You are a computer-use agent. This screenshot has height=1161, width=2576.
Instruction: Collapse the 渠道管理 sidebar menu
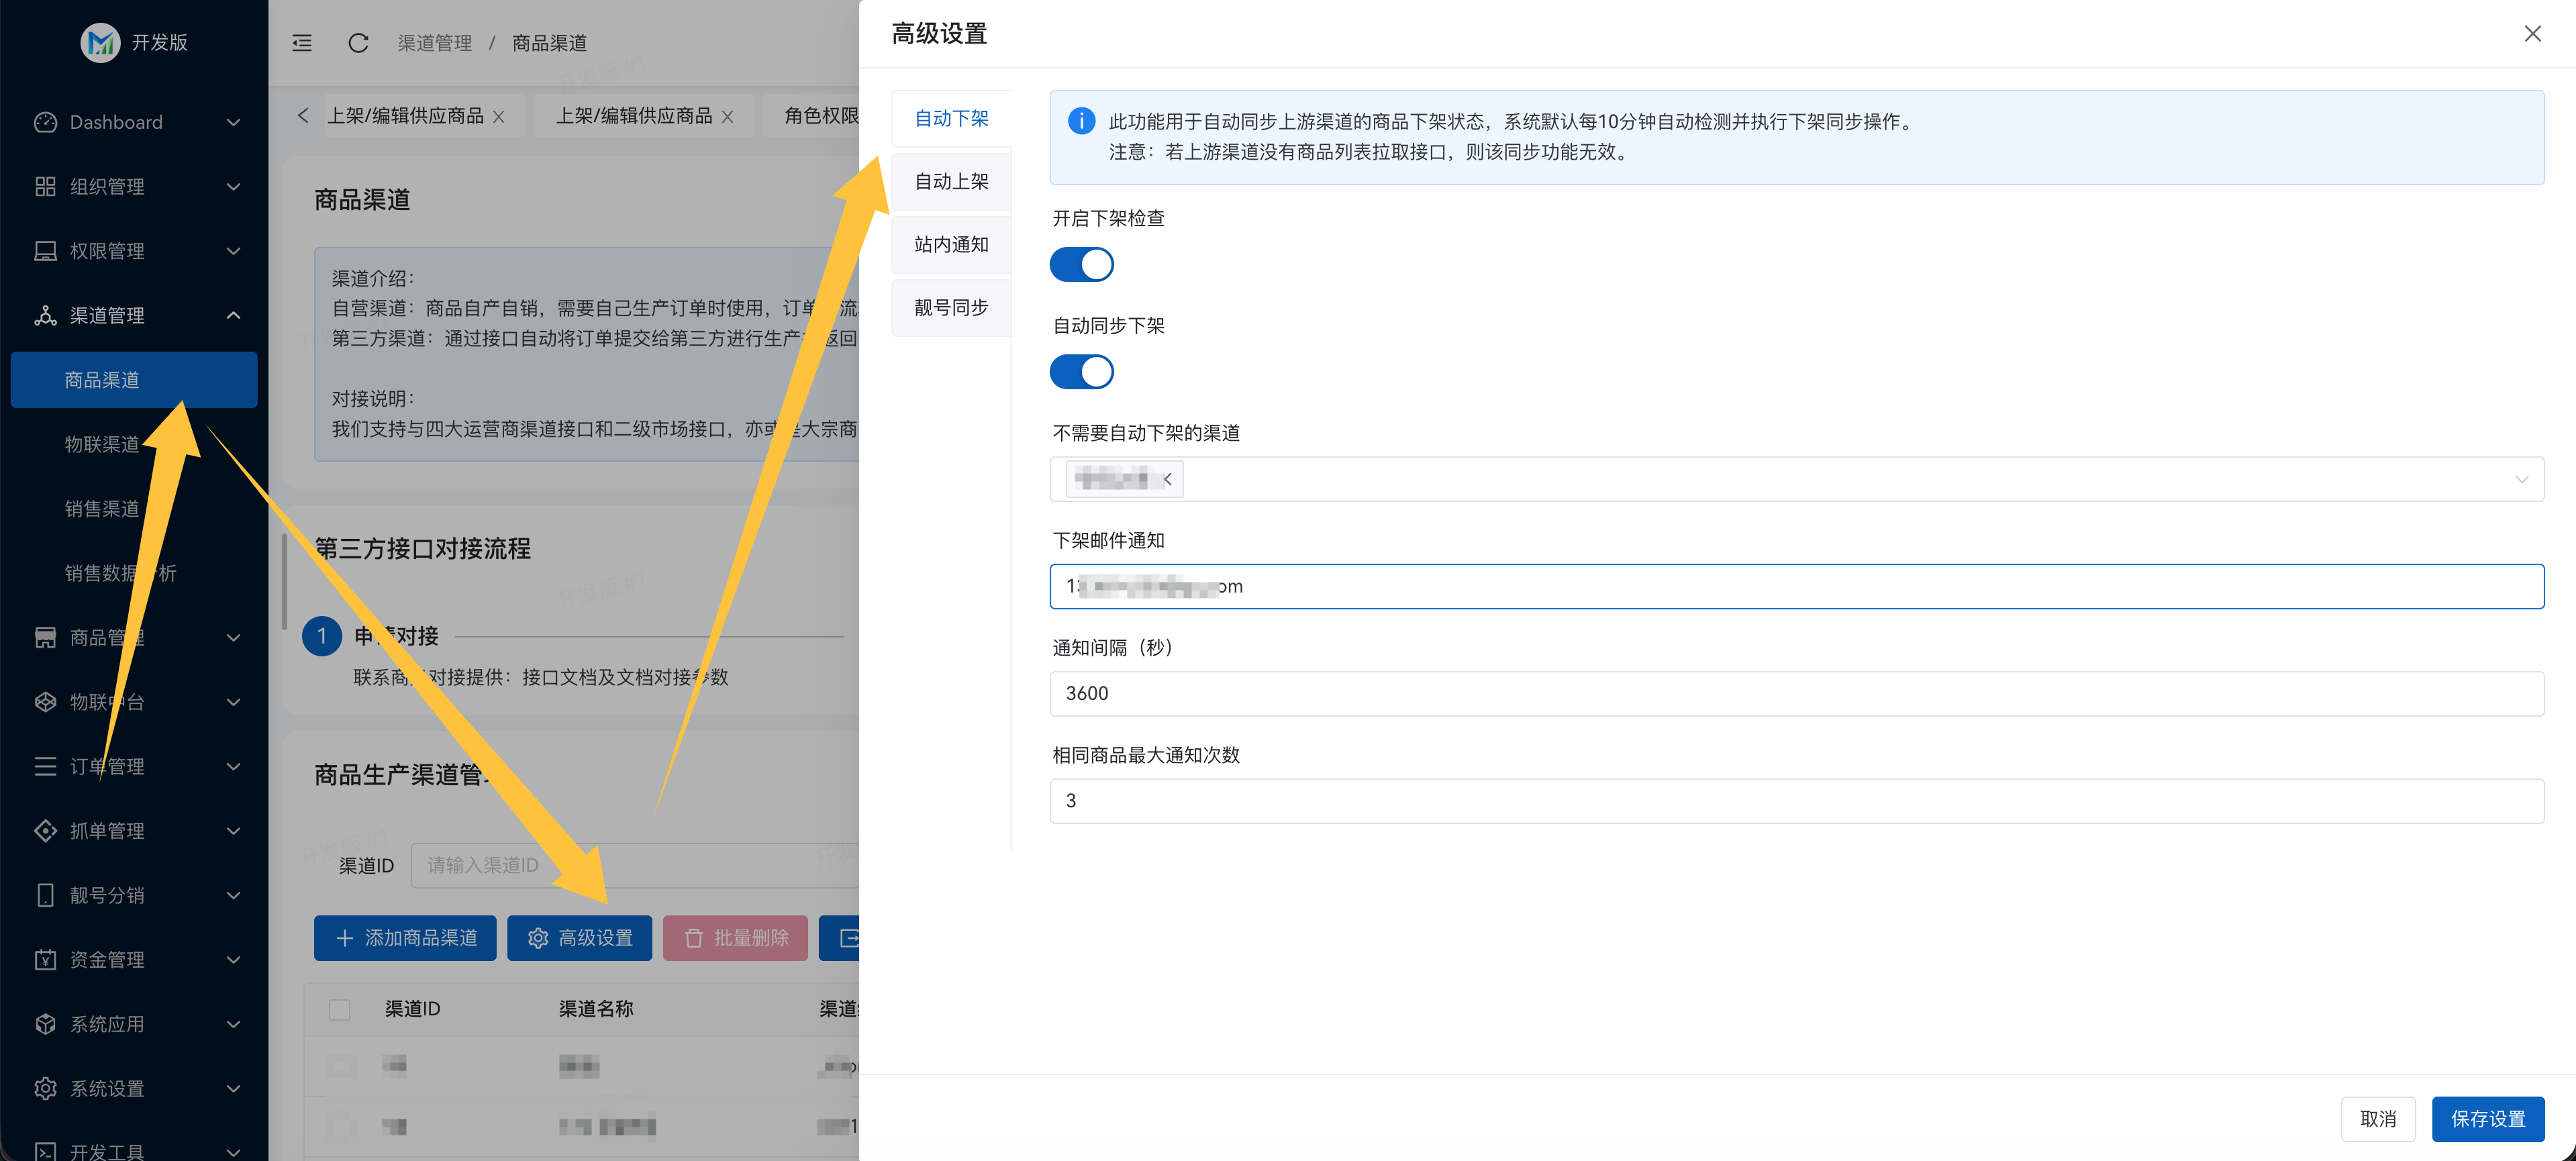233,315
